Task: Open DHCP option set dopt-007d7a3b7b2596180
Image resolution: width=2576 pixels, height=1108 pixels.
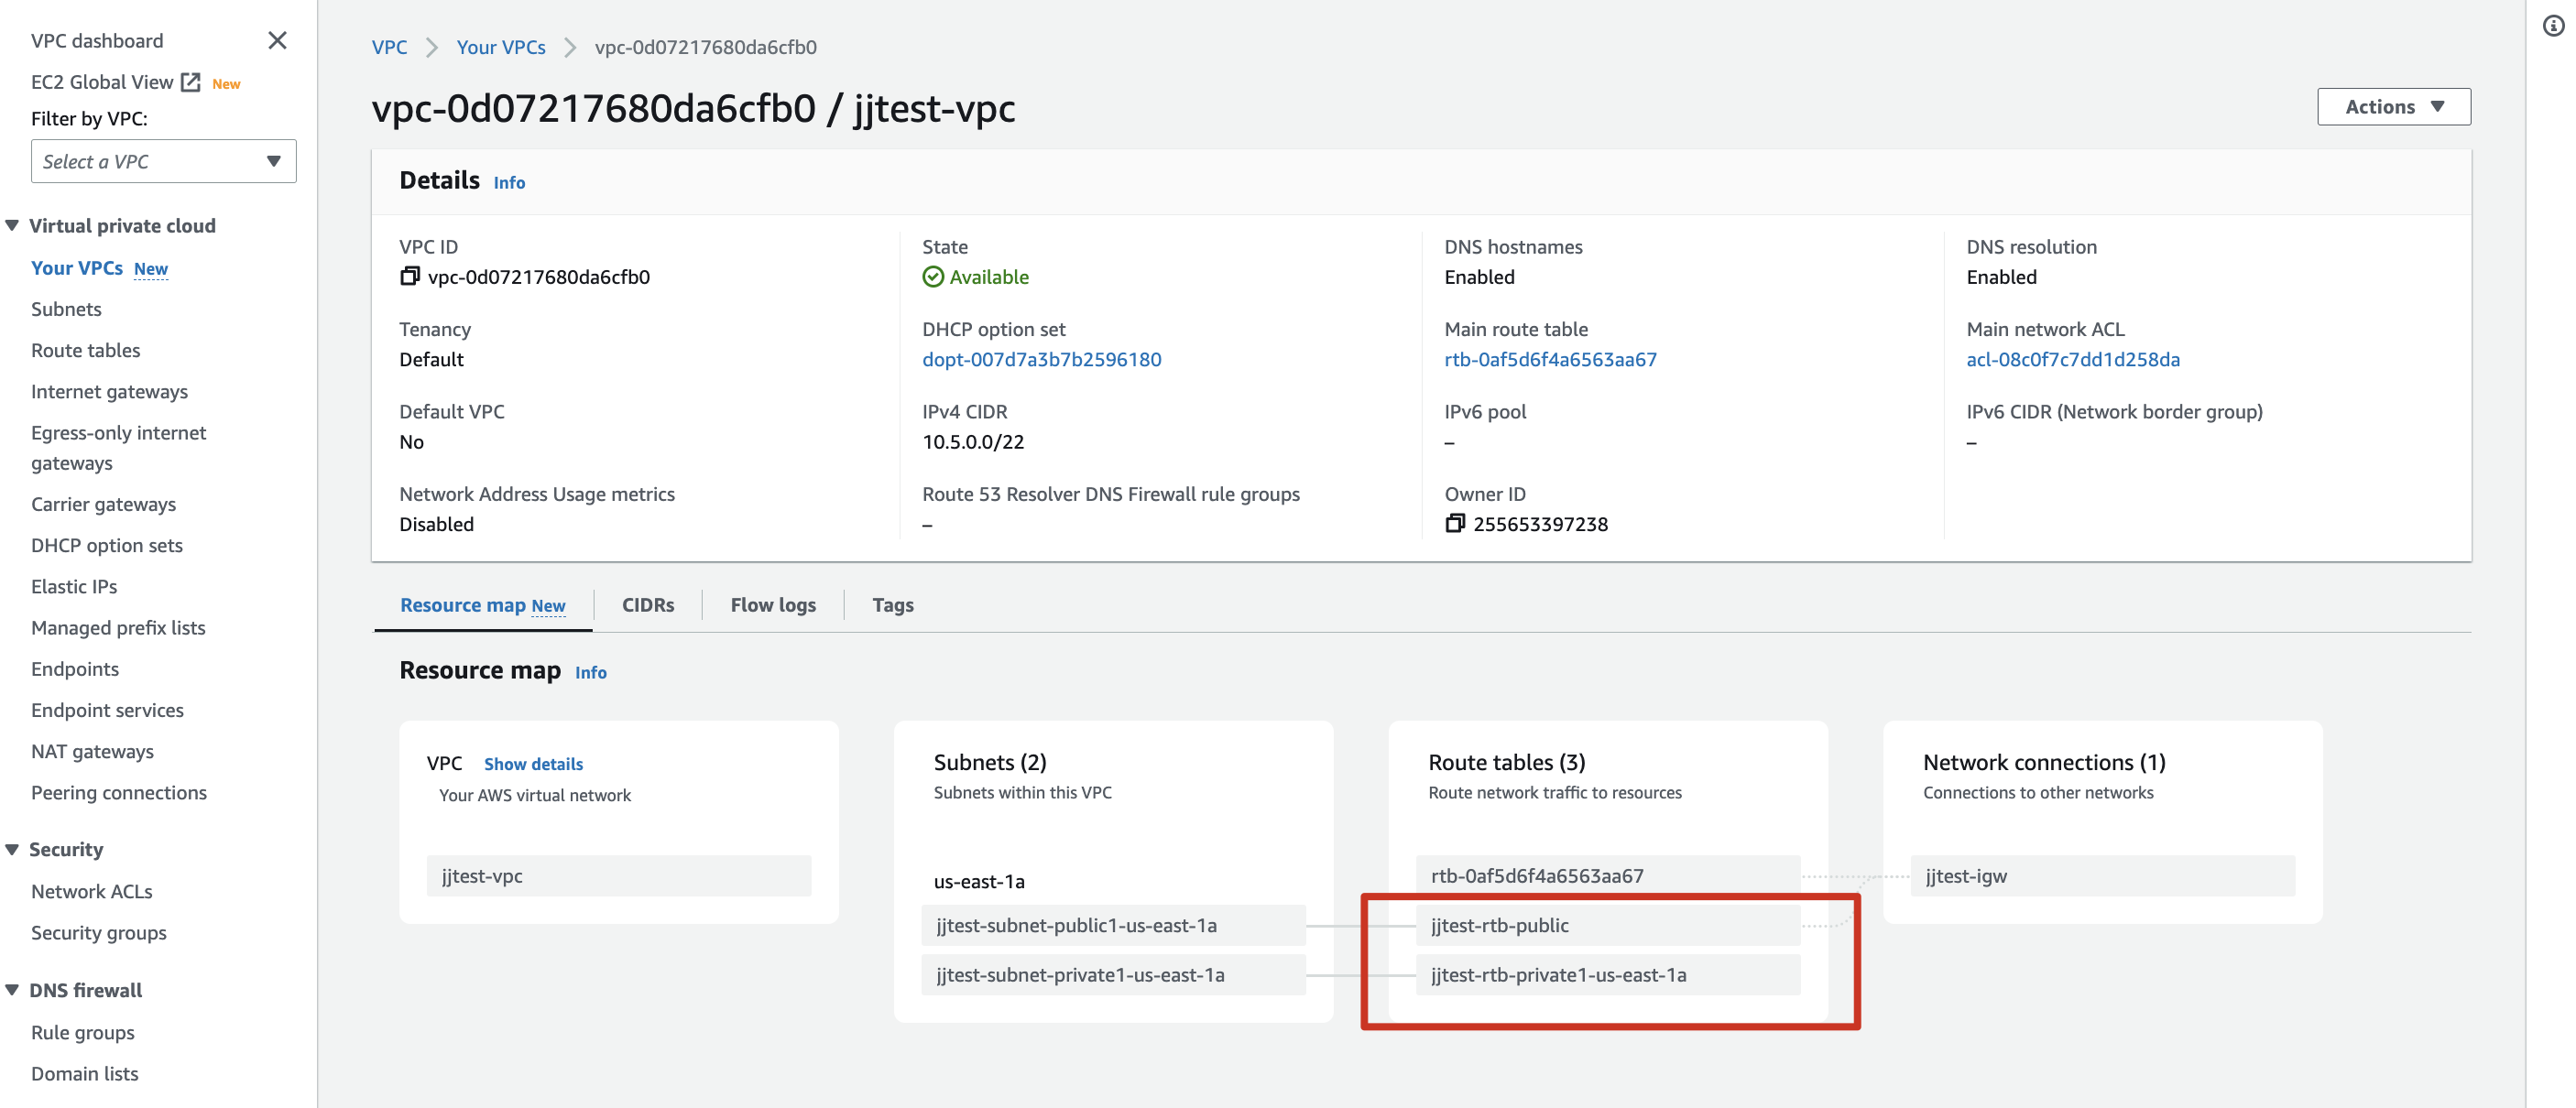Action: (x=1041, y=359)
